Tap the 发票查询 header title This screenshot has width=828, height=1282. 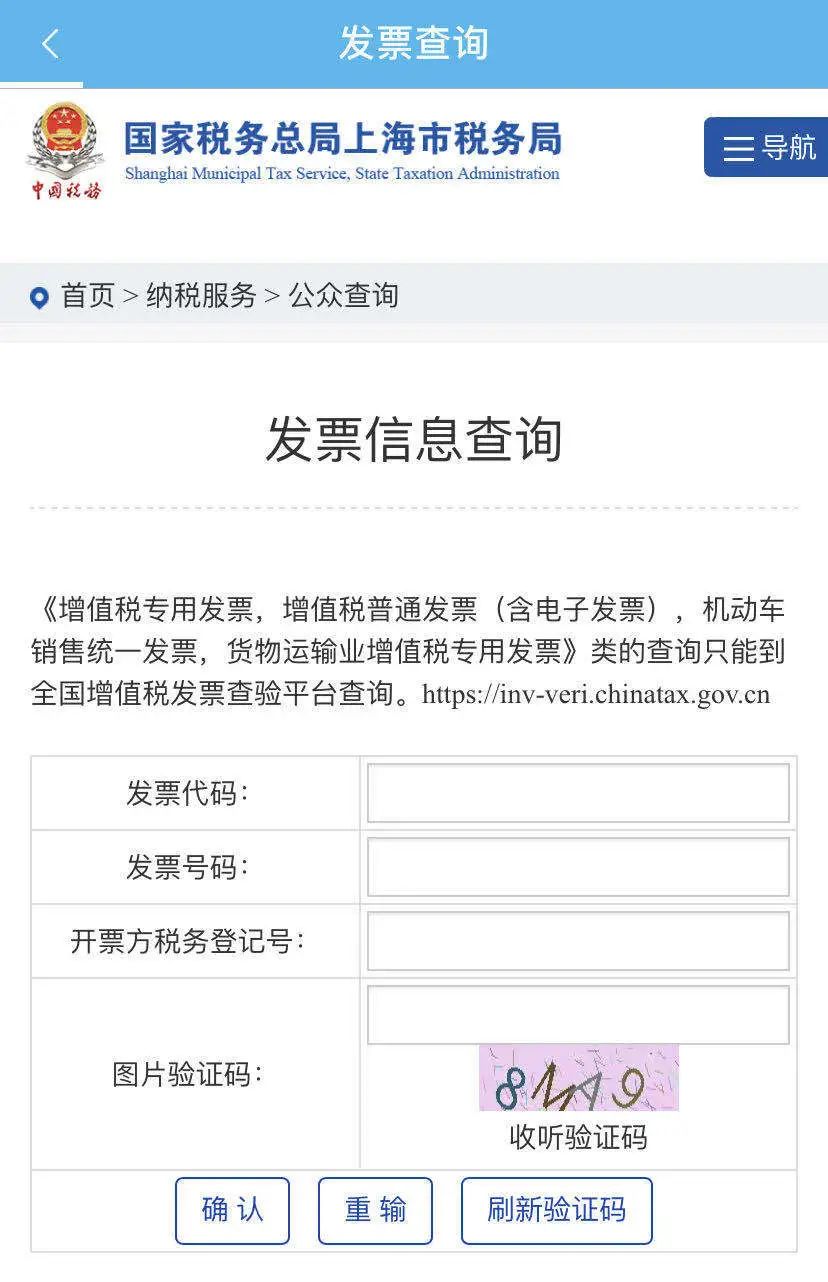coord(413,44)
